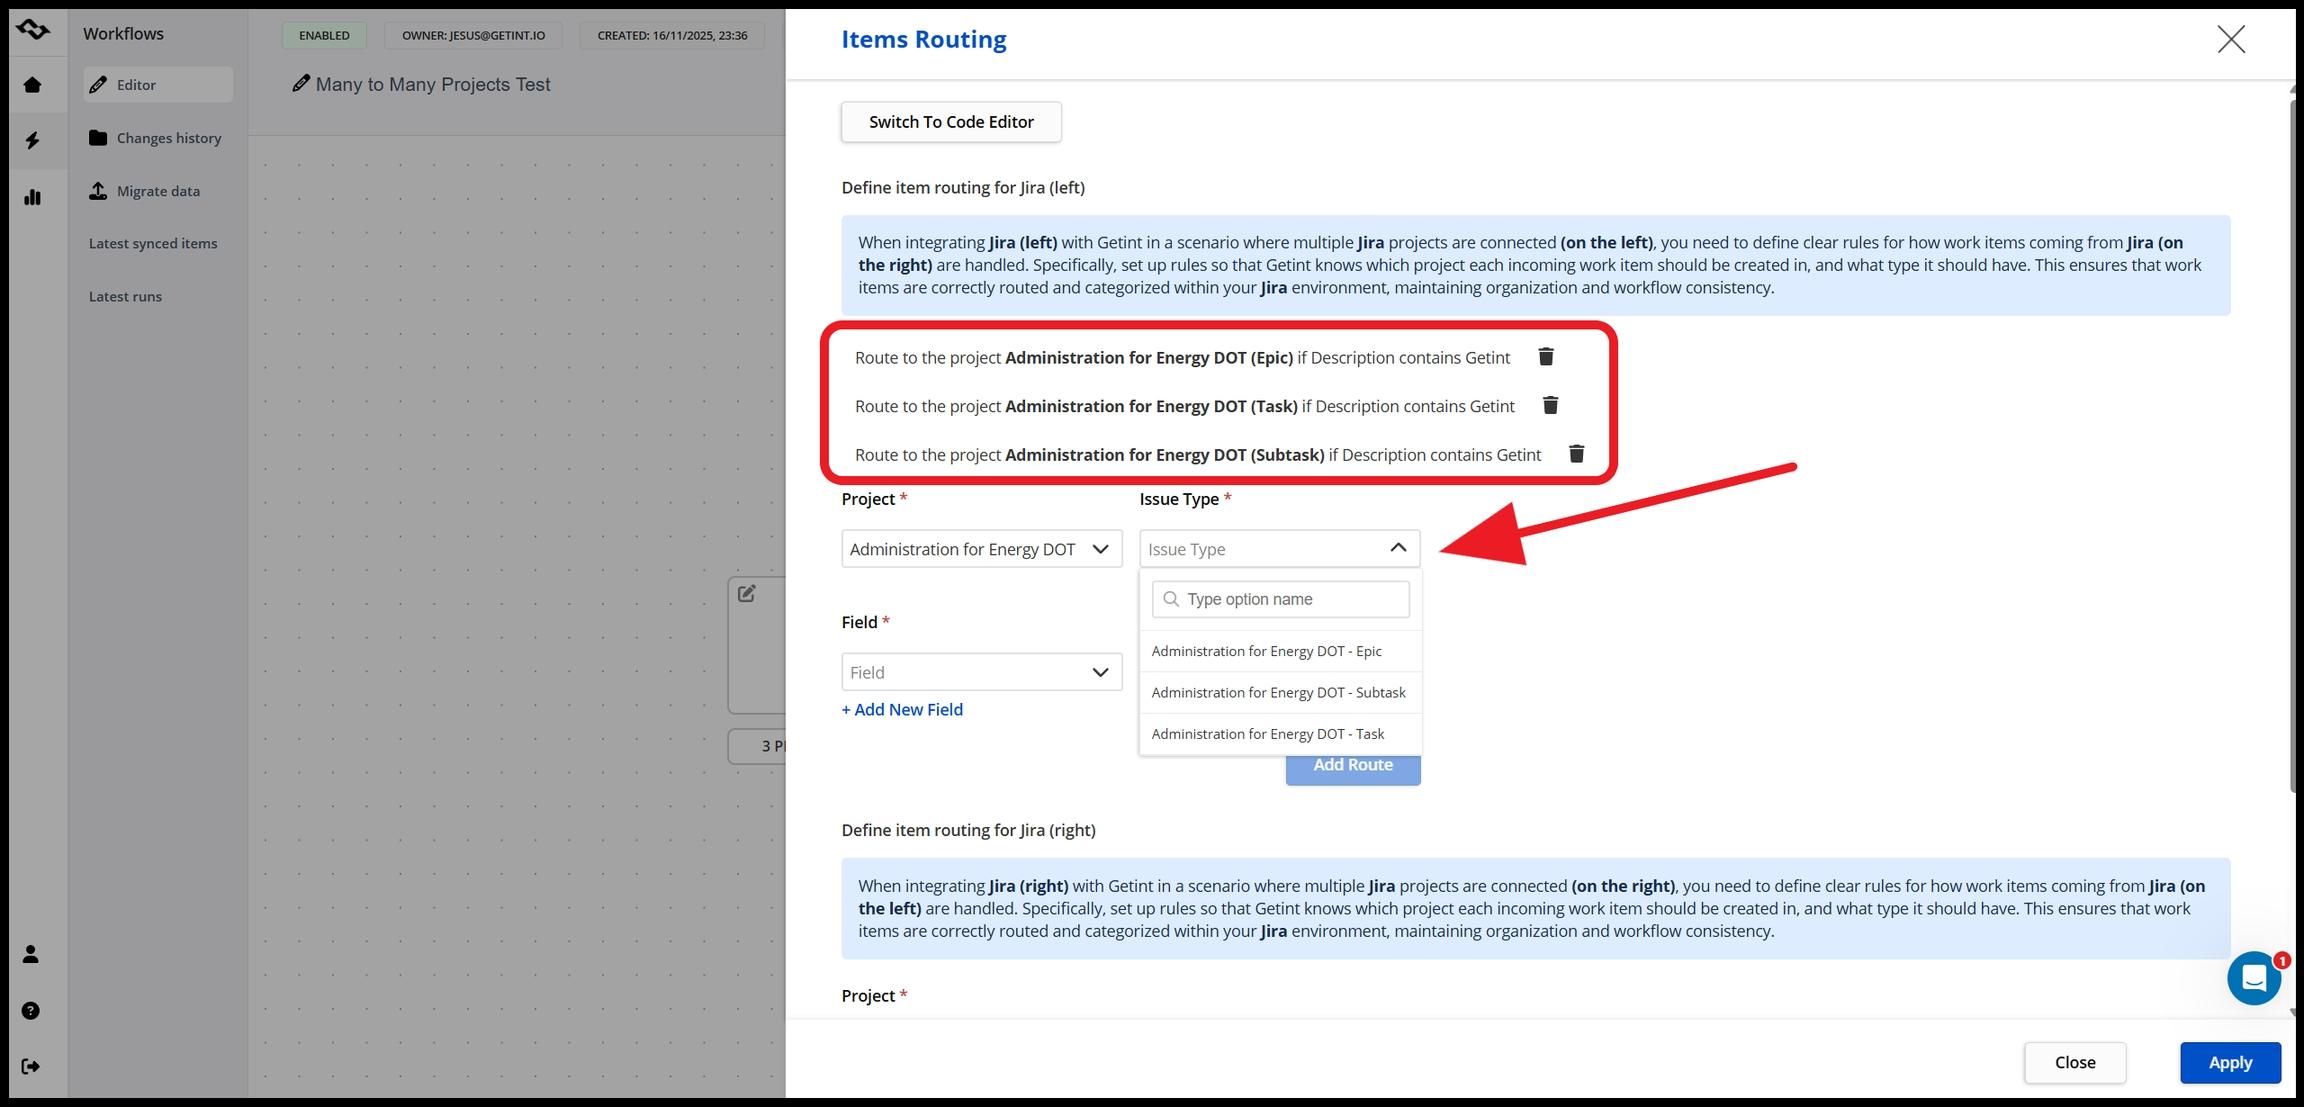Image resolution: width=2304 pixels, height=1107 pixels.
Task: Expand the Administration for Energy DOT project dropdown
Action: coord(980,549)
